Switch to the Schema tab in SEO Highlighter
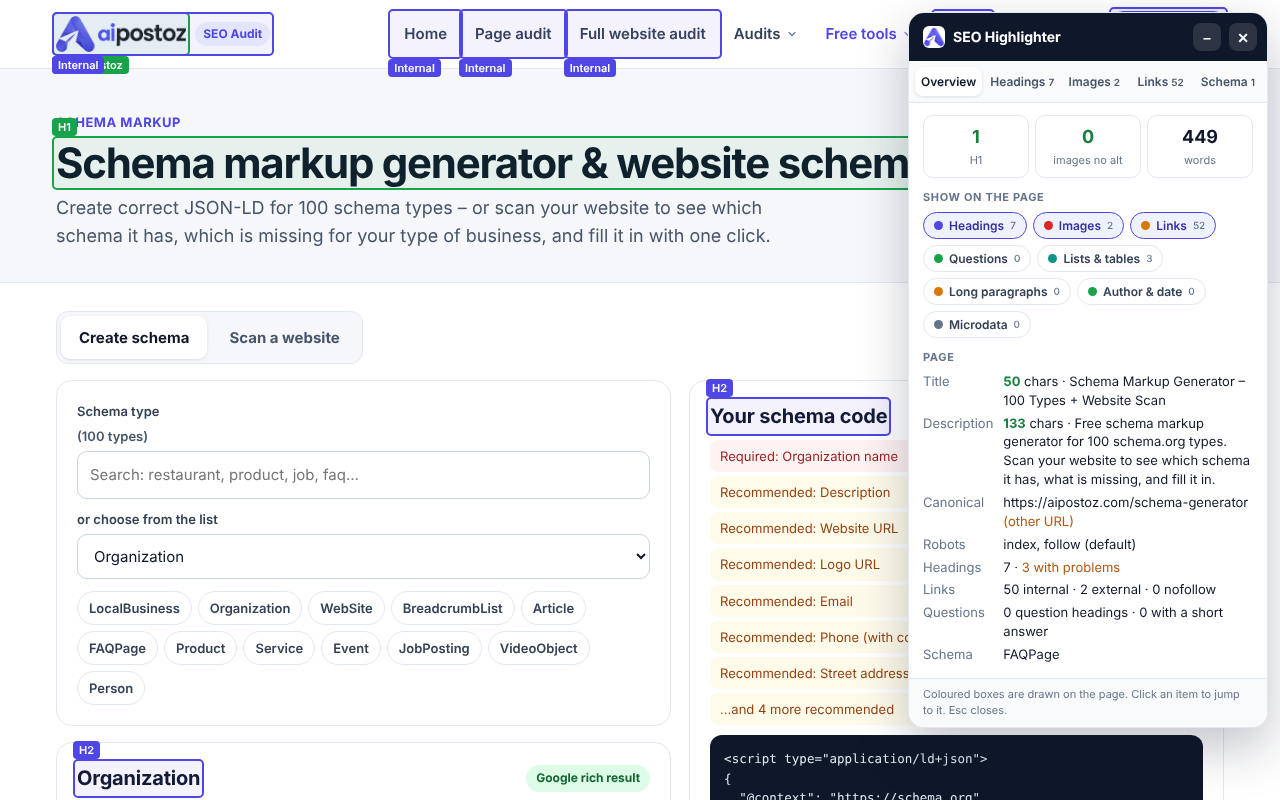The height and width of the screenshot is (800, 1280). (1228, 82)
